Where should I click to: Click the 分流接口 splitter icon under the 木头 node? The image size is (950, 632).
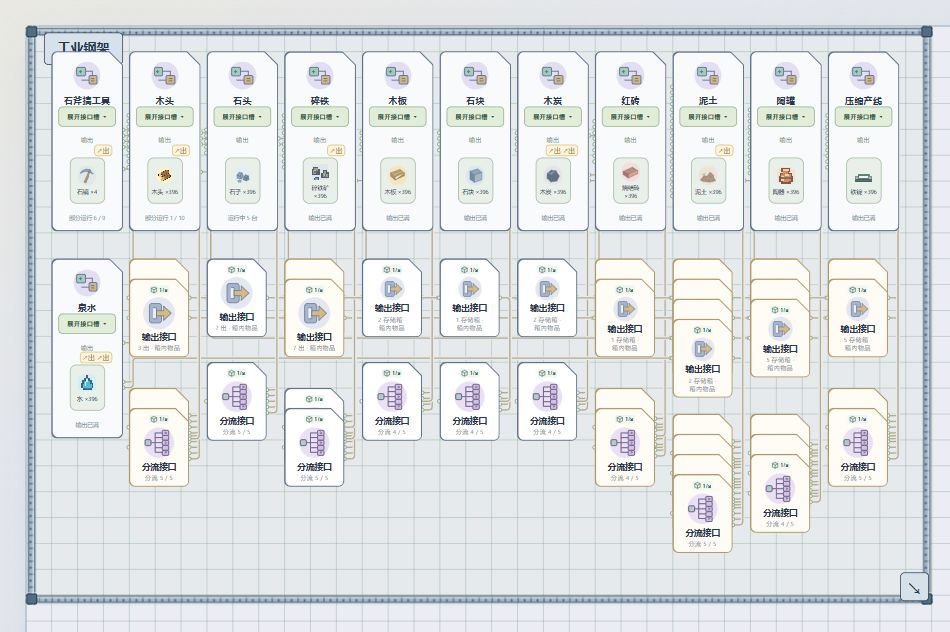click(x=159, y=444)
